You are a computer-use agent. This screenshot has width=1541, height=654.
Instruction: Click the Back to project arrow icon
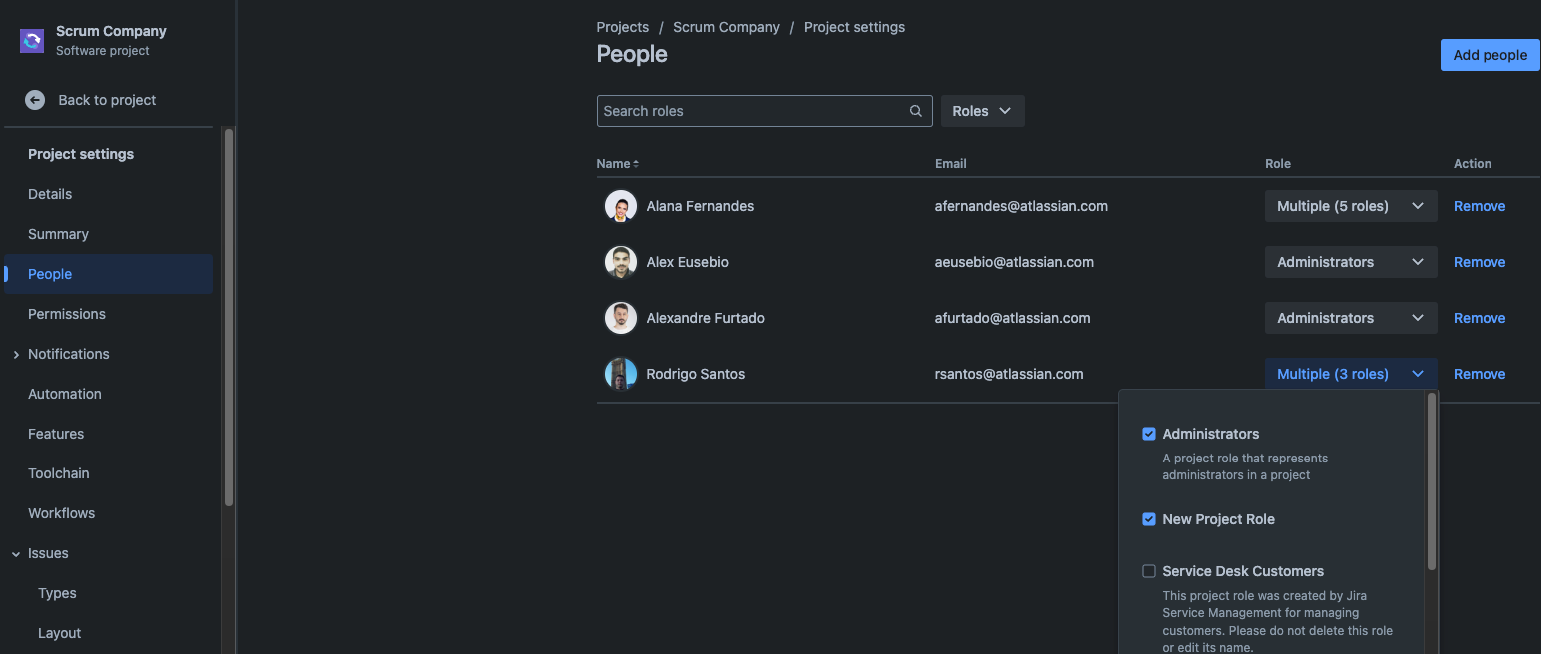(35, 100)
